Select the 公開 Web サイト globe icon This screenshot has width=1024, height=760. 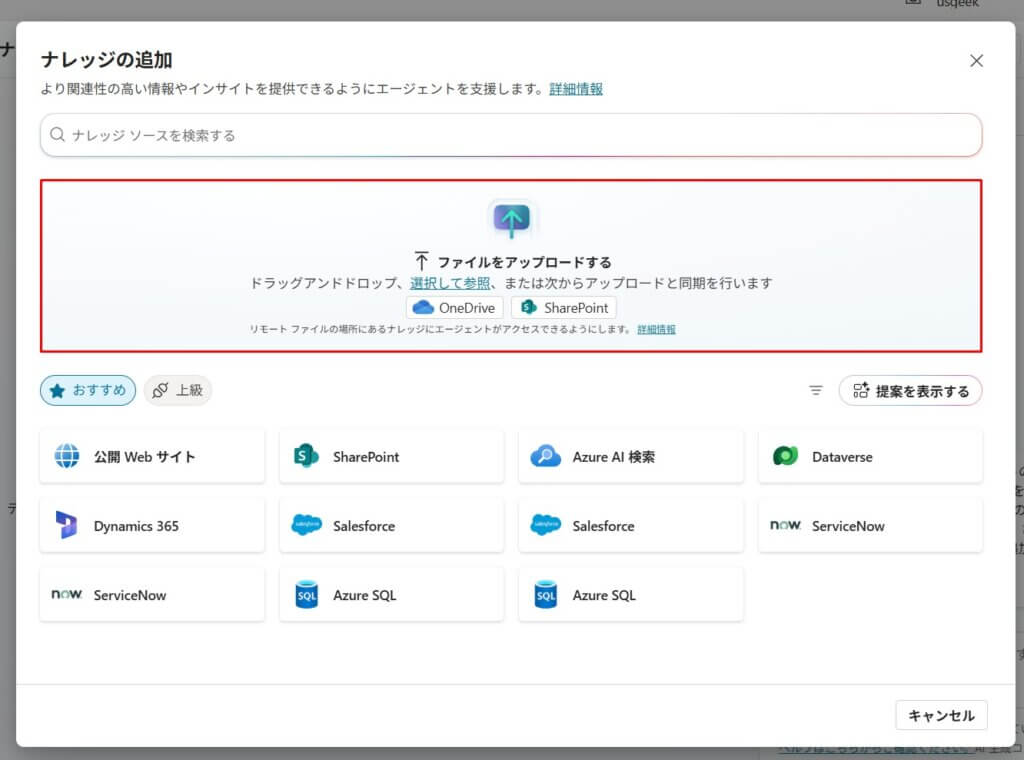coord(67,457)
